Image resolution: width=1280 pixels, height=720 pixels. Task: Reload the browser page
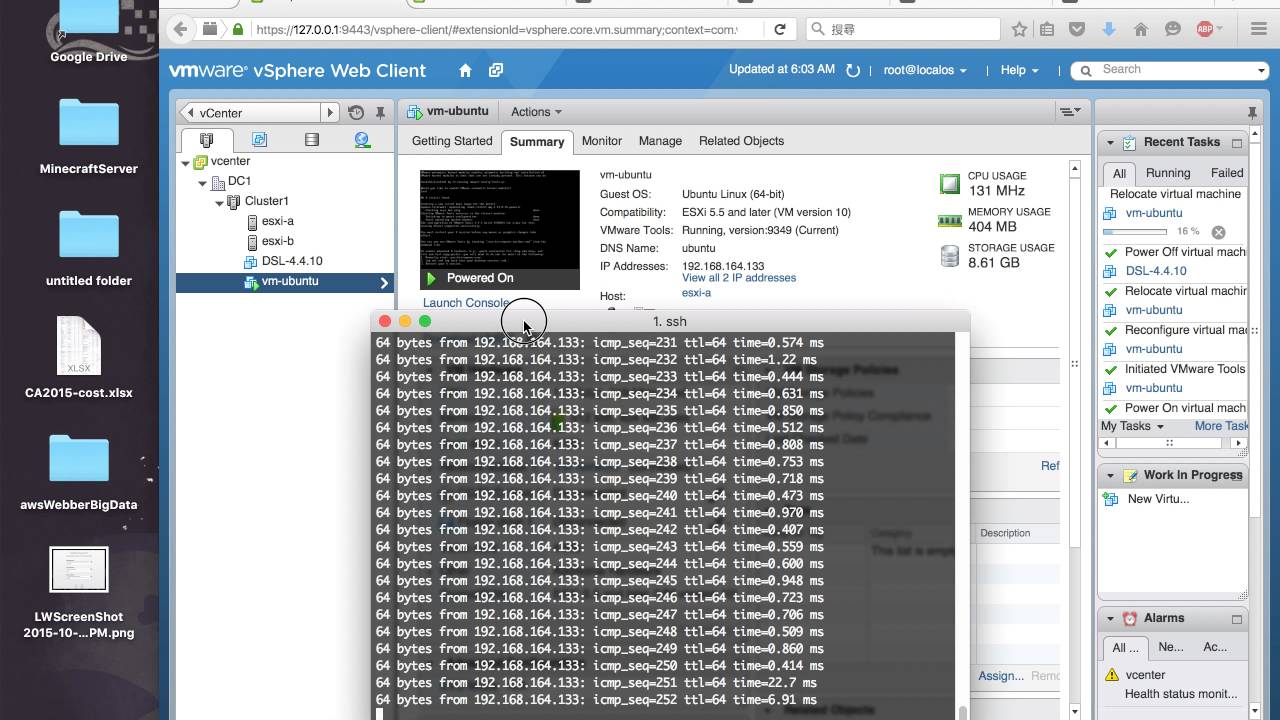pyautogui.click(x=779, y=30)
